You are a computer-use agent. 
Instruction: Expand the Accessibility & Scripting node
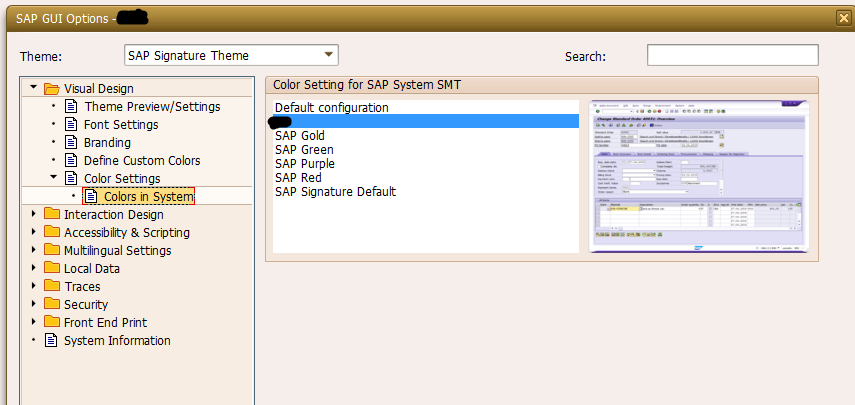point(35,232)
